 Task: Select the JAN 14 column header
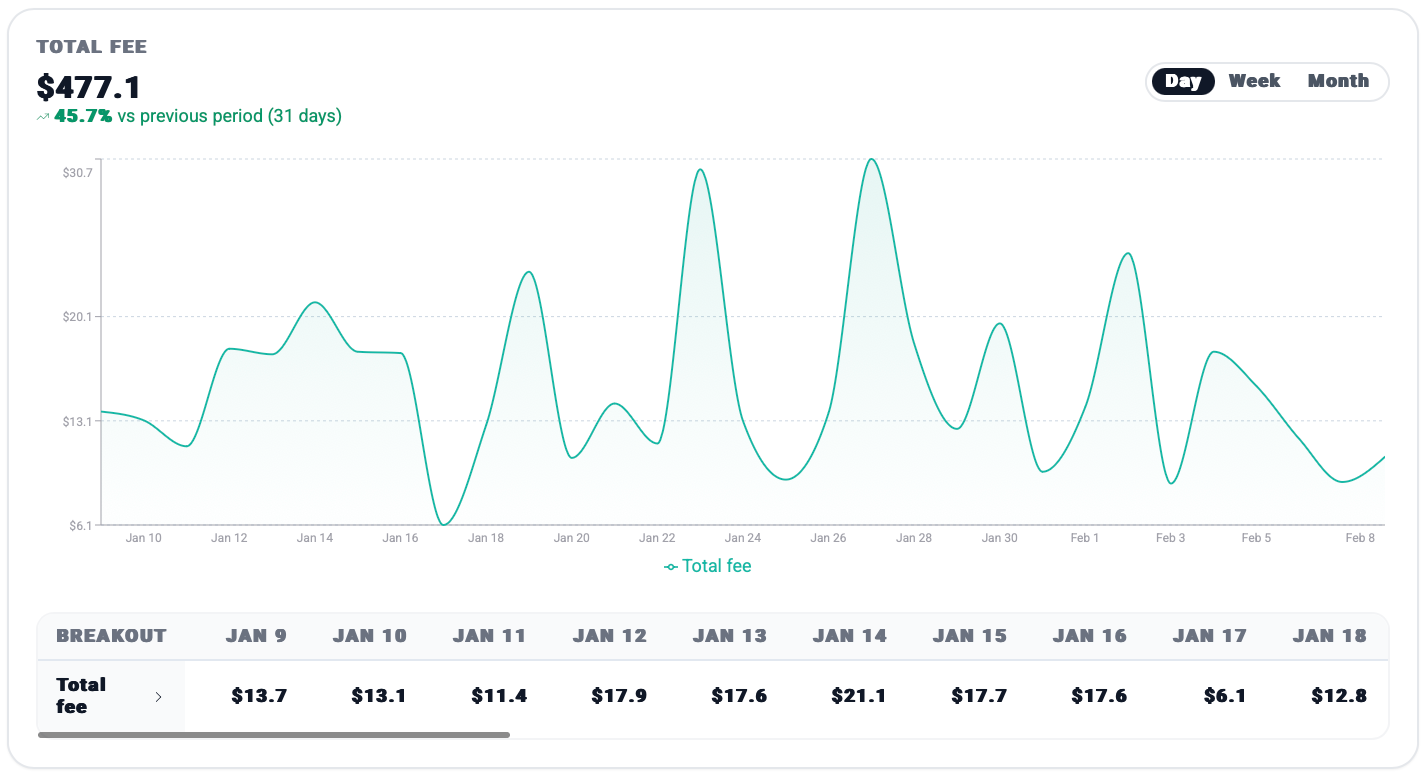849,636
